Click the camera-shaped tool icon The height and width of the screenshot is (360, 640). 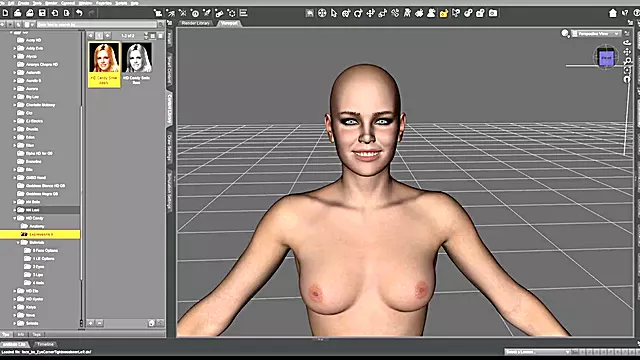[493, 13]
